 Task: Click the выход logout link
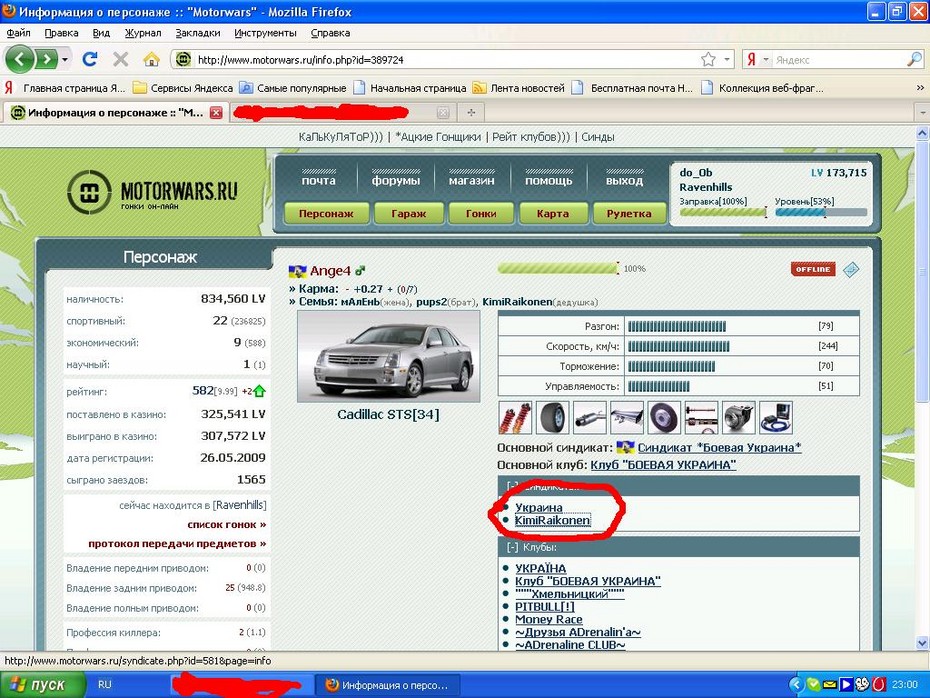624,180
